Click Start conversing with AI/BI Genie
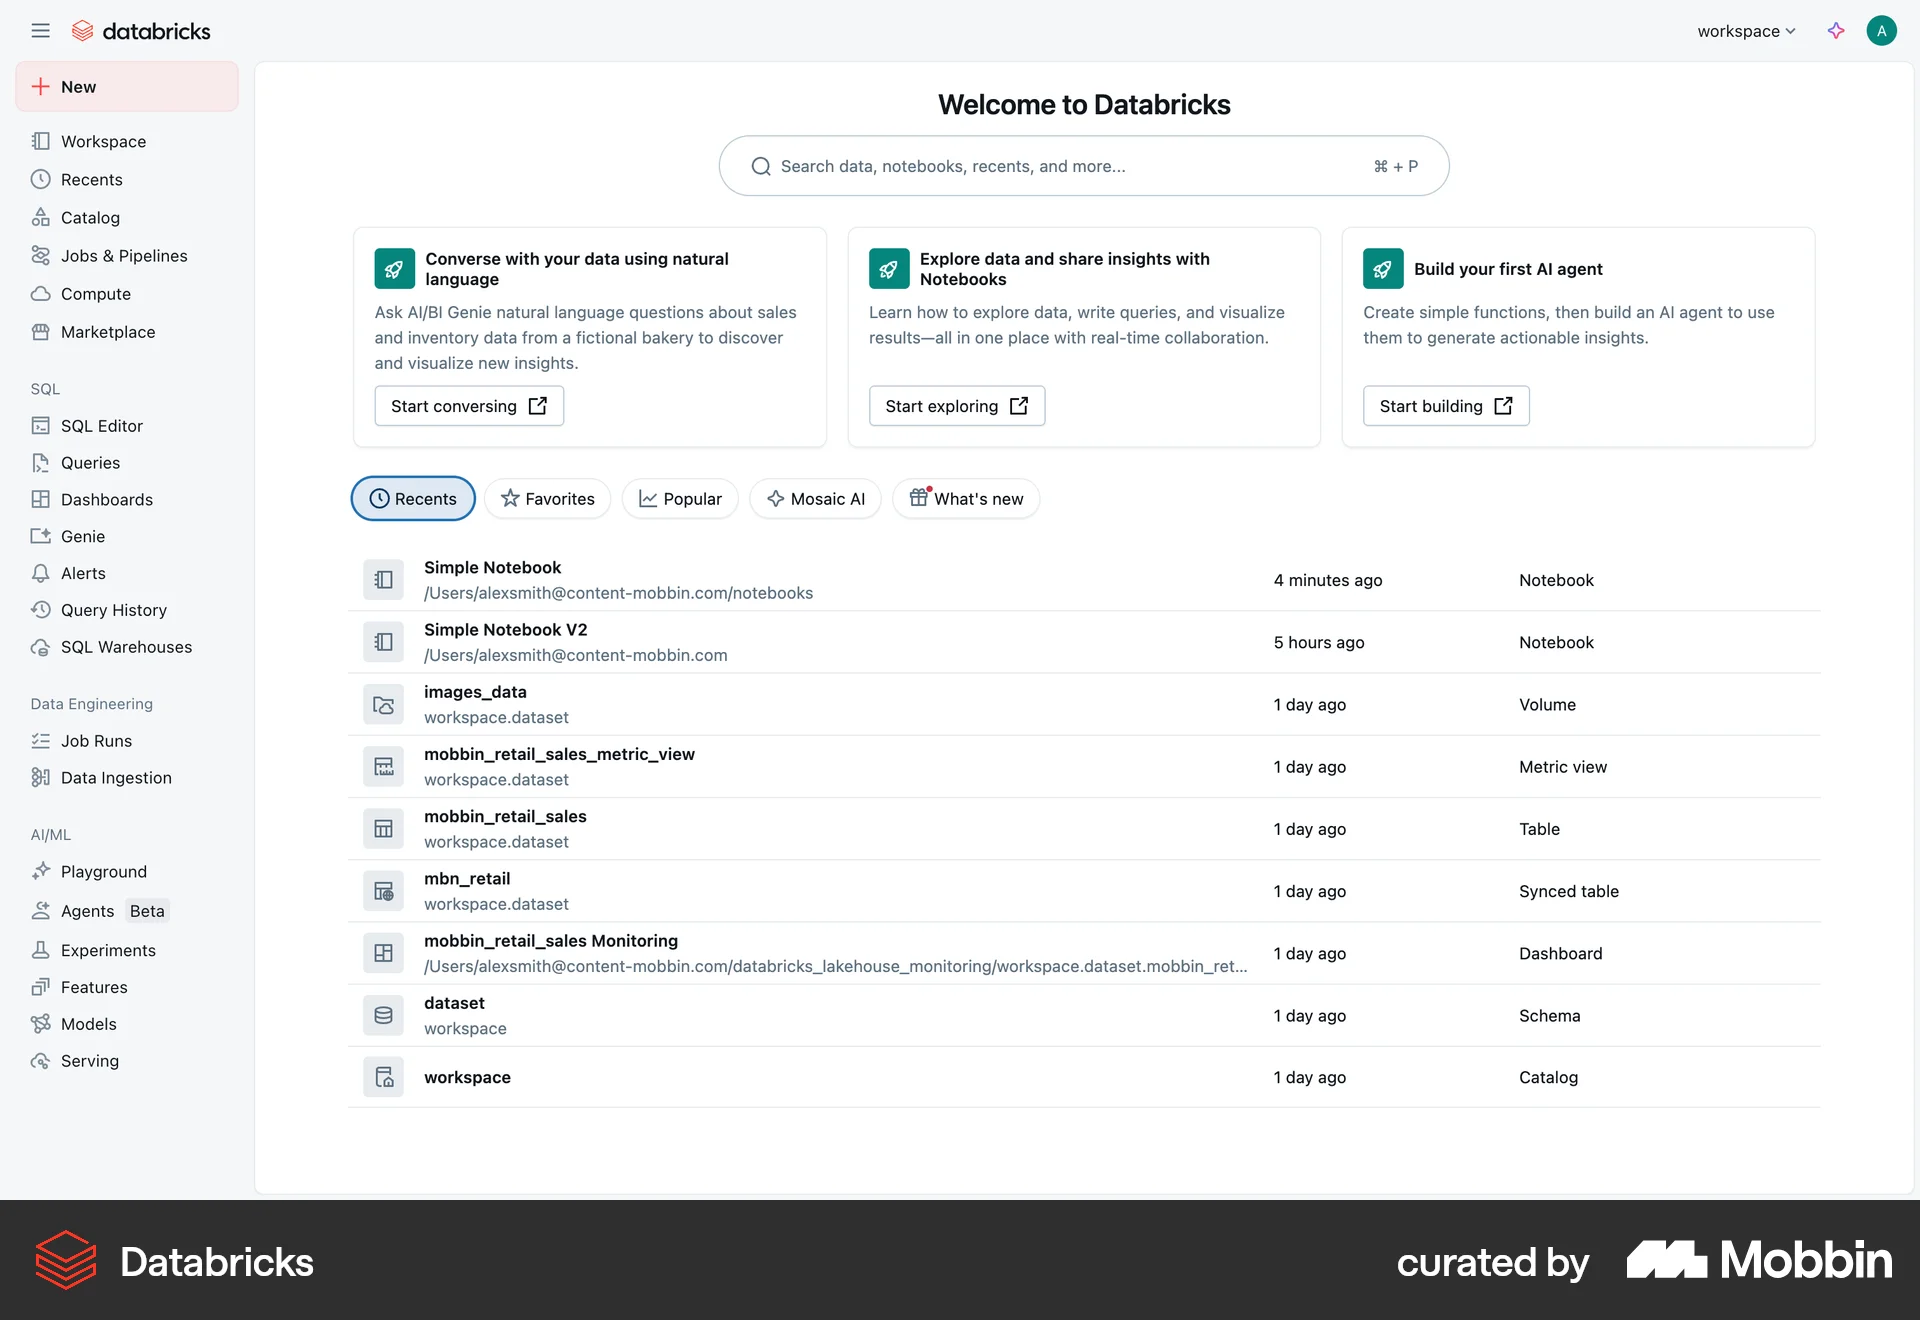The height and width of the screenshot is (1320, 1920). [469, 405]
